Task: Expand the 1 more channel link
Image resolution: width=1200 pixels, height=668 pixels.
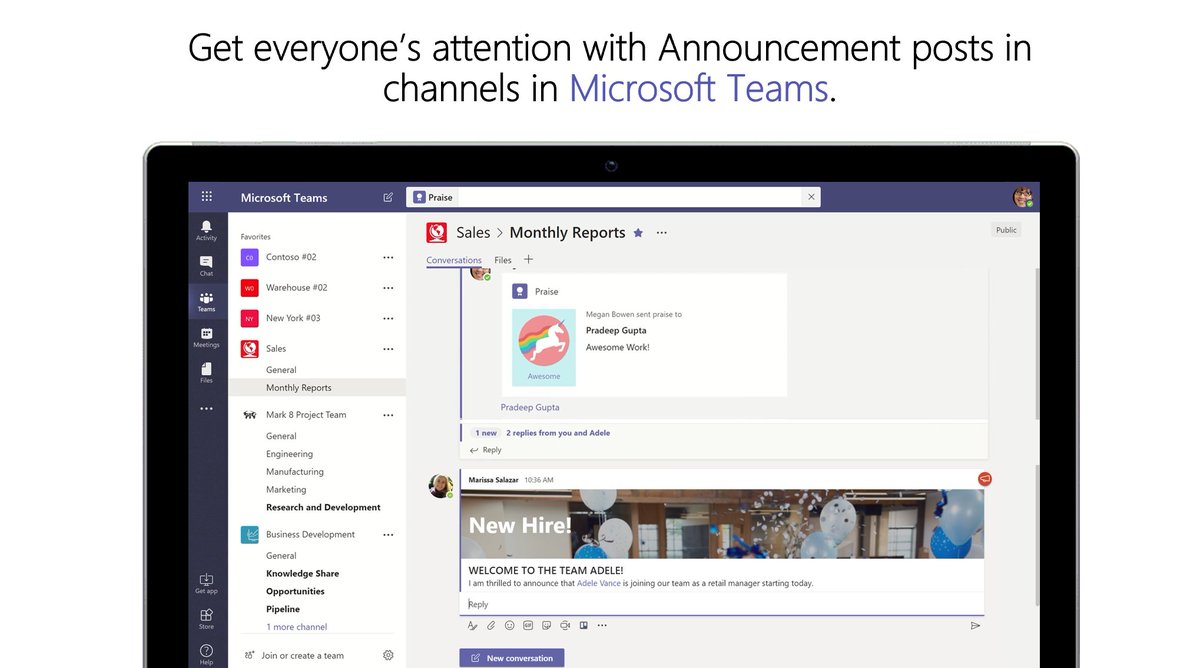Action: coord(296,627)
